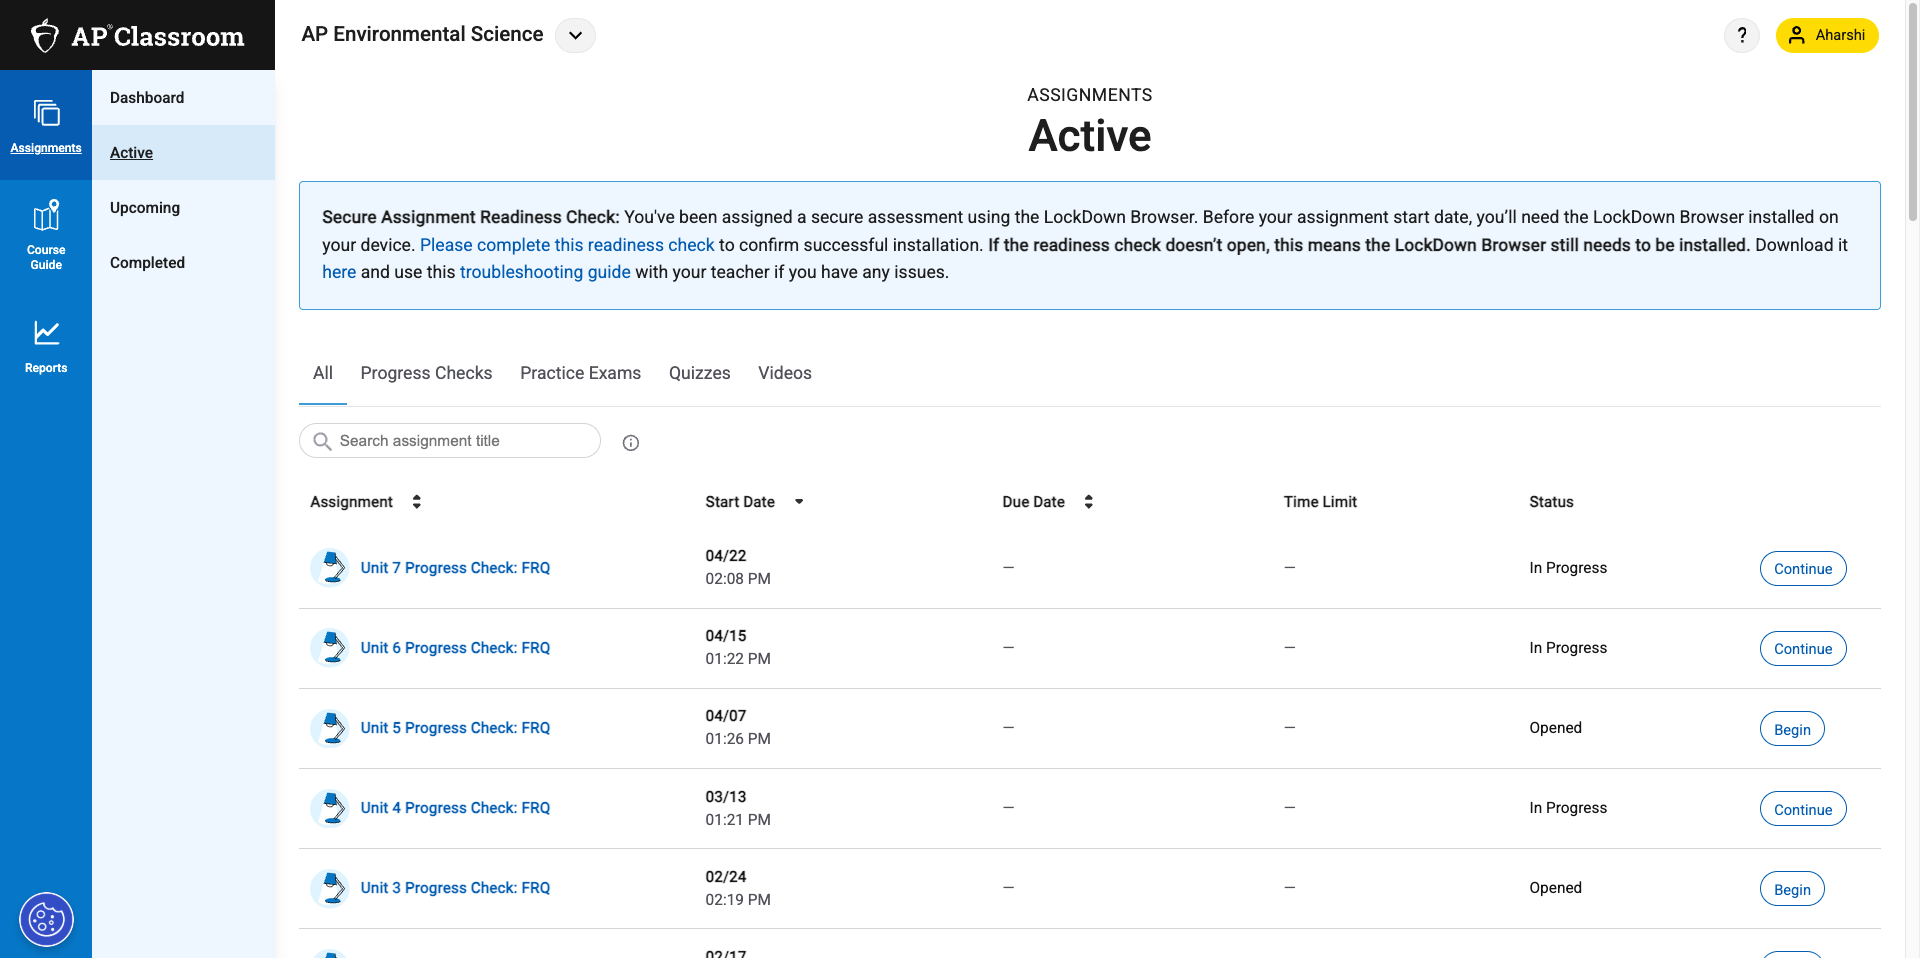The image size is (1920, 958).
Task: Go to Dashboard in sidebar
Action: click(184, 98)
